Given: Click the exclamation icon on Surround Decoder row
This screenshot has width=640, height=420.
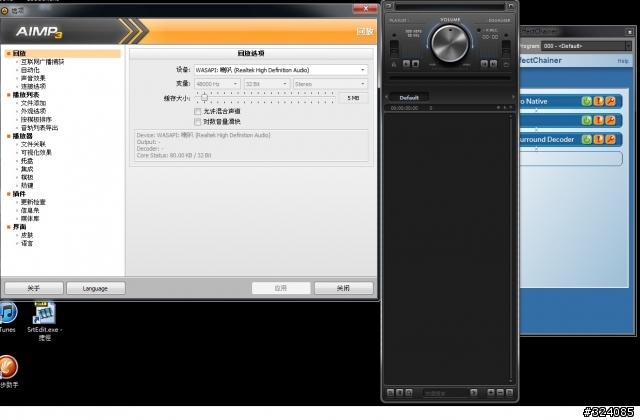Looking at the screenshot, I should coord(598,139).
